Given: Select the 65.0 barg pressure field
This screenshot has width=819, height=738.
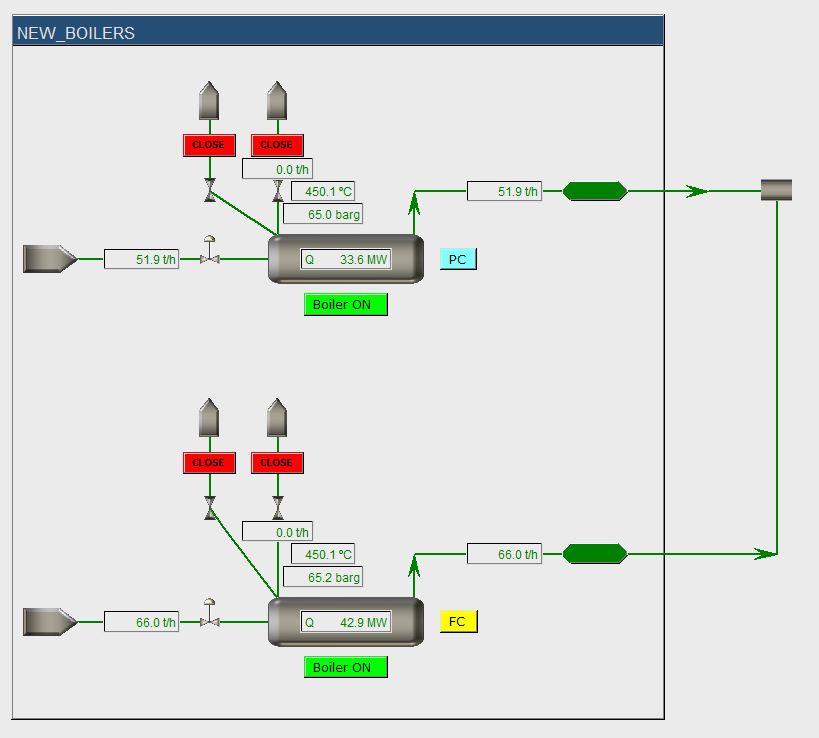Looking at the screenshot, I should 323,214.
